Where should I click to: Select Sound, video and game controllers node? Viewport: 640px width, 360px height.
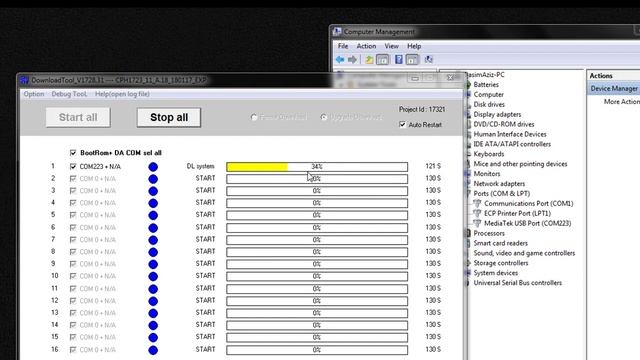coord(524,253)
